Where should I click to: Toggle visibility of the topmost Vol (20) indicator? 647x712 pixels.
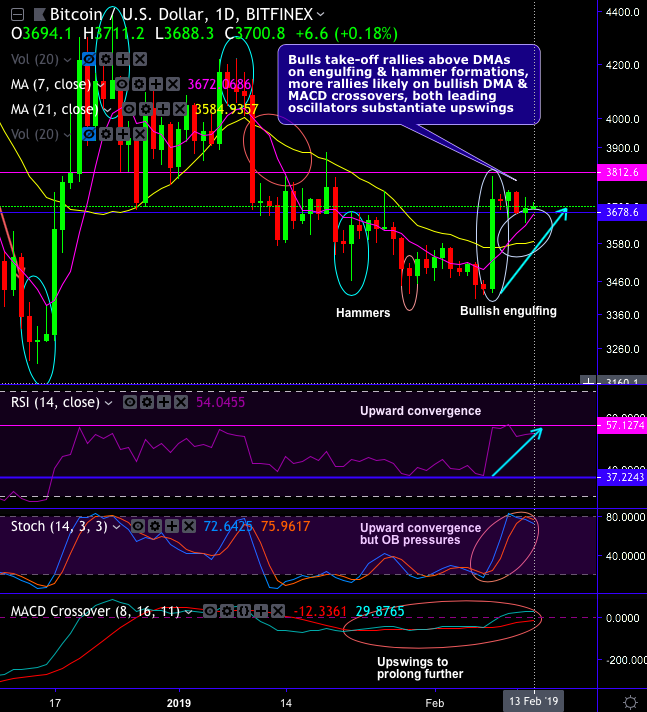tap(89, 59)
